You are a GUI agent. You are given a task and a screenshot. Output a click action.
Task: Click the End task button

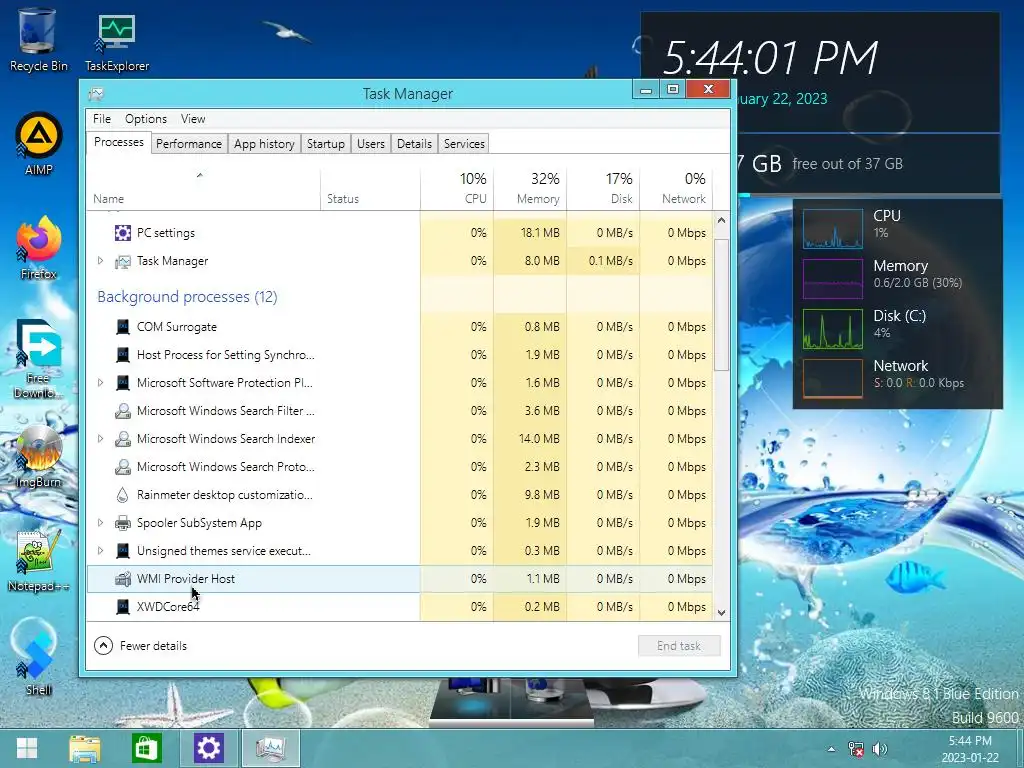(679, 646)
